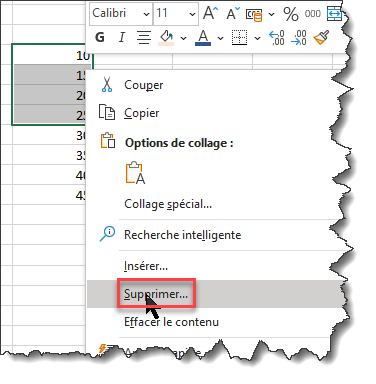376x384 pixels.
Task: Apply thousands separator 000 format
Action: pos(312,14)
